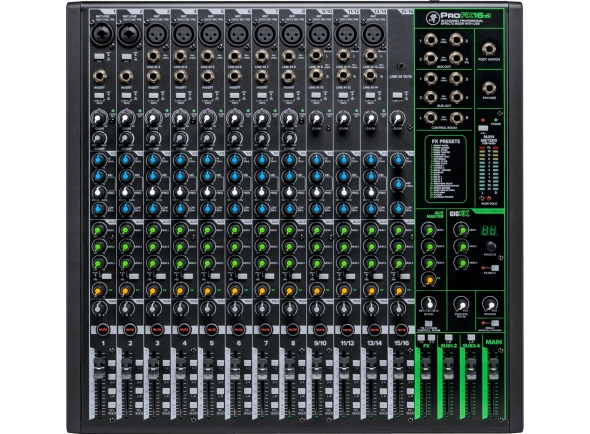Click the channel 4 Comp knob
The image size is (590, 434).
point(180,139)
